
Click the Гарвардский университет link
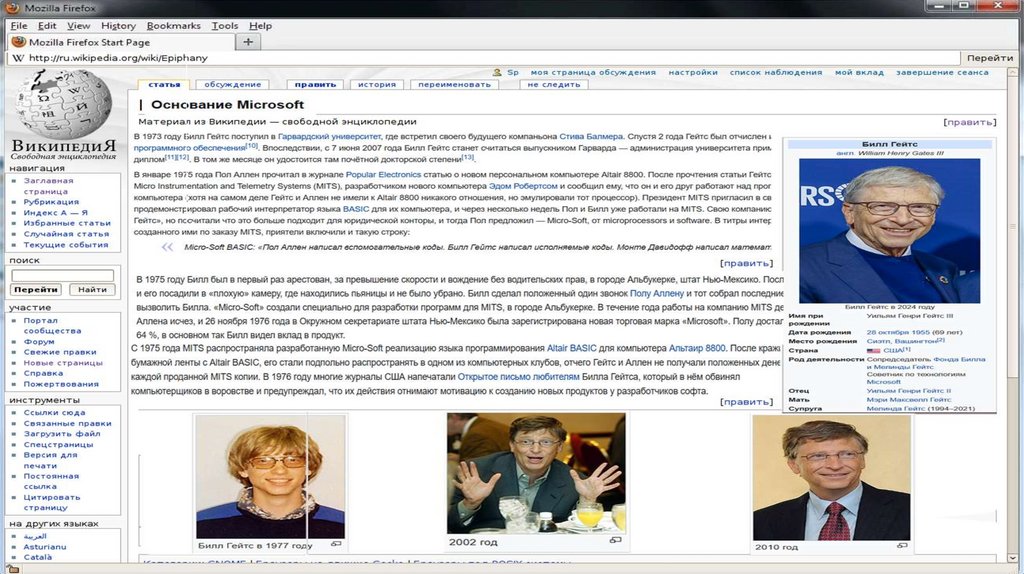[329, 136]
